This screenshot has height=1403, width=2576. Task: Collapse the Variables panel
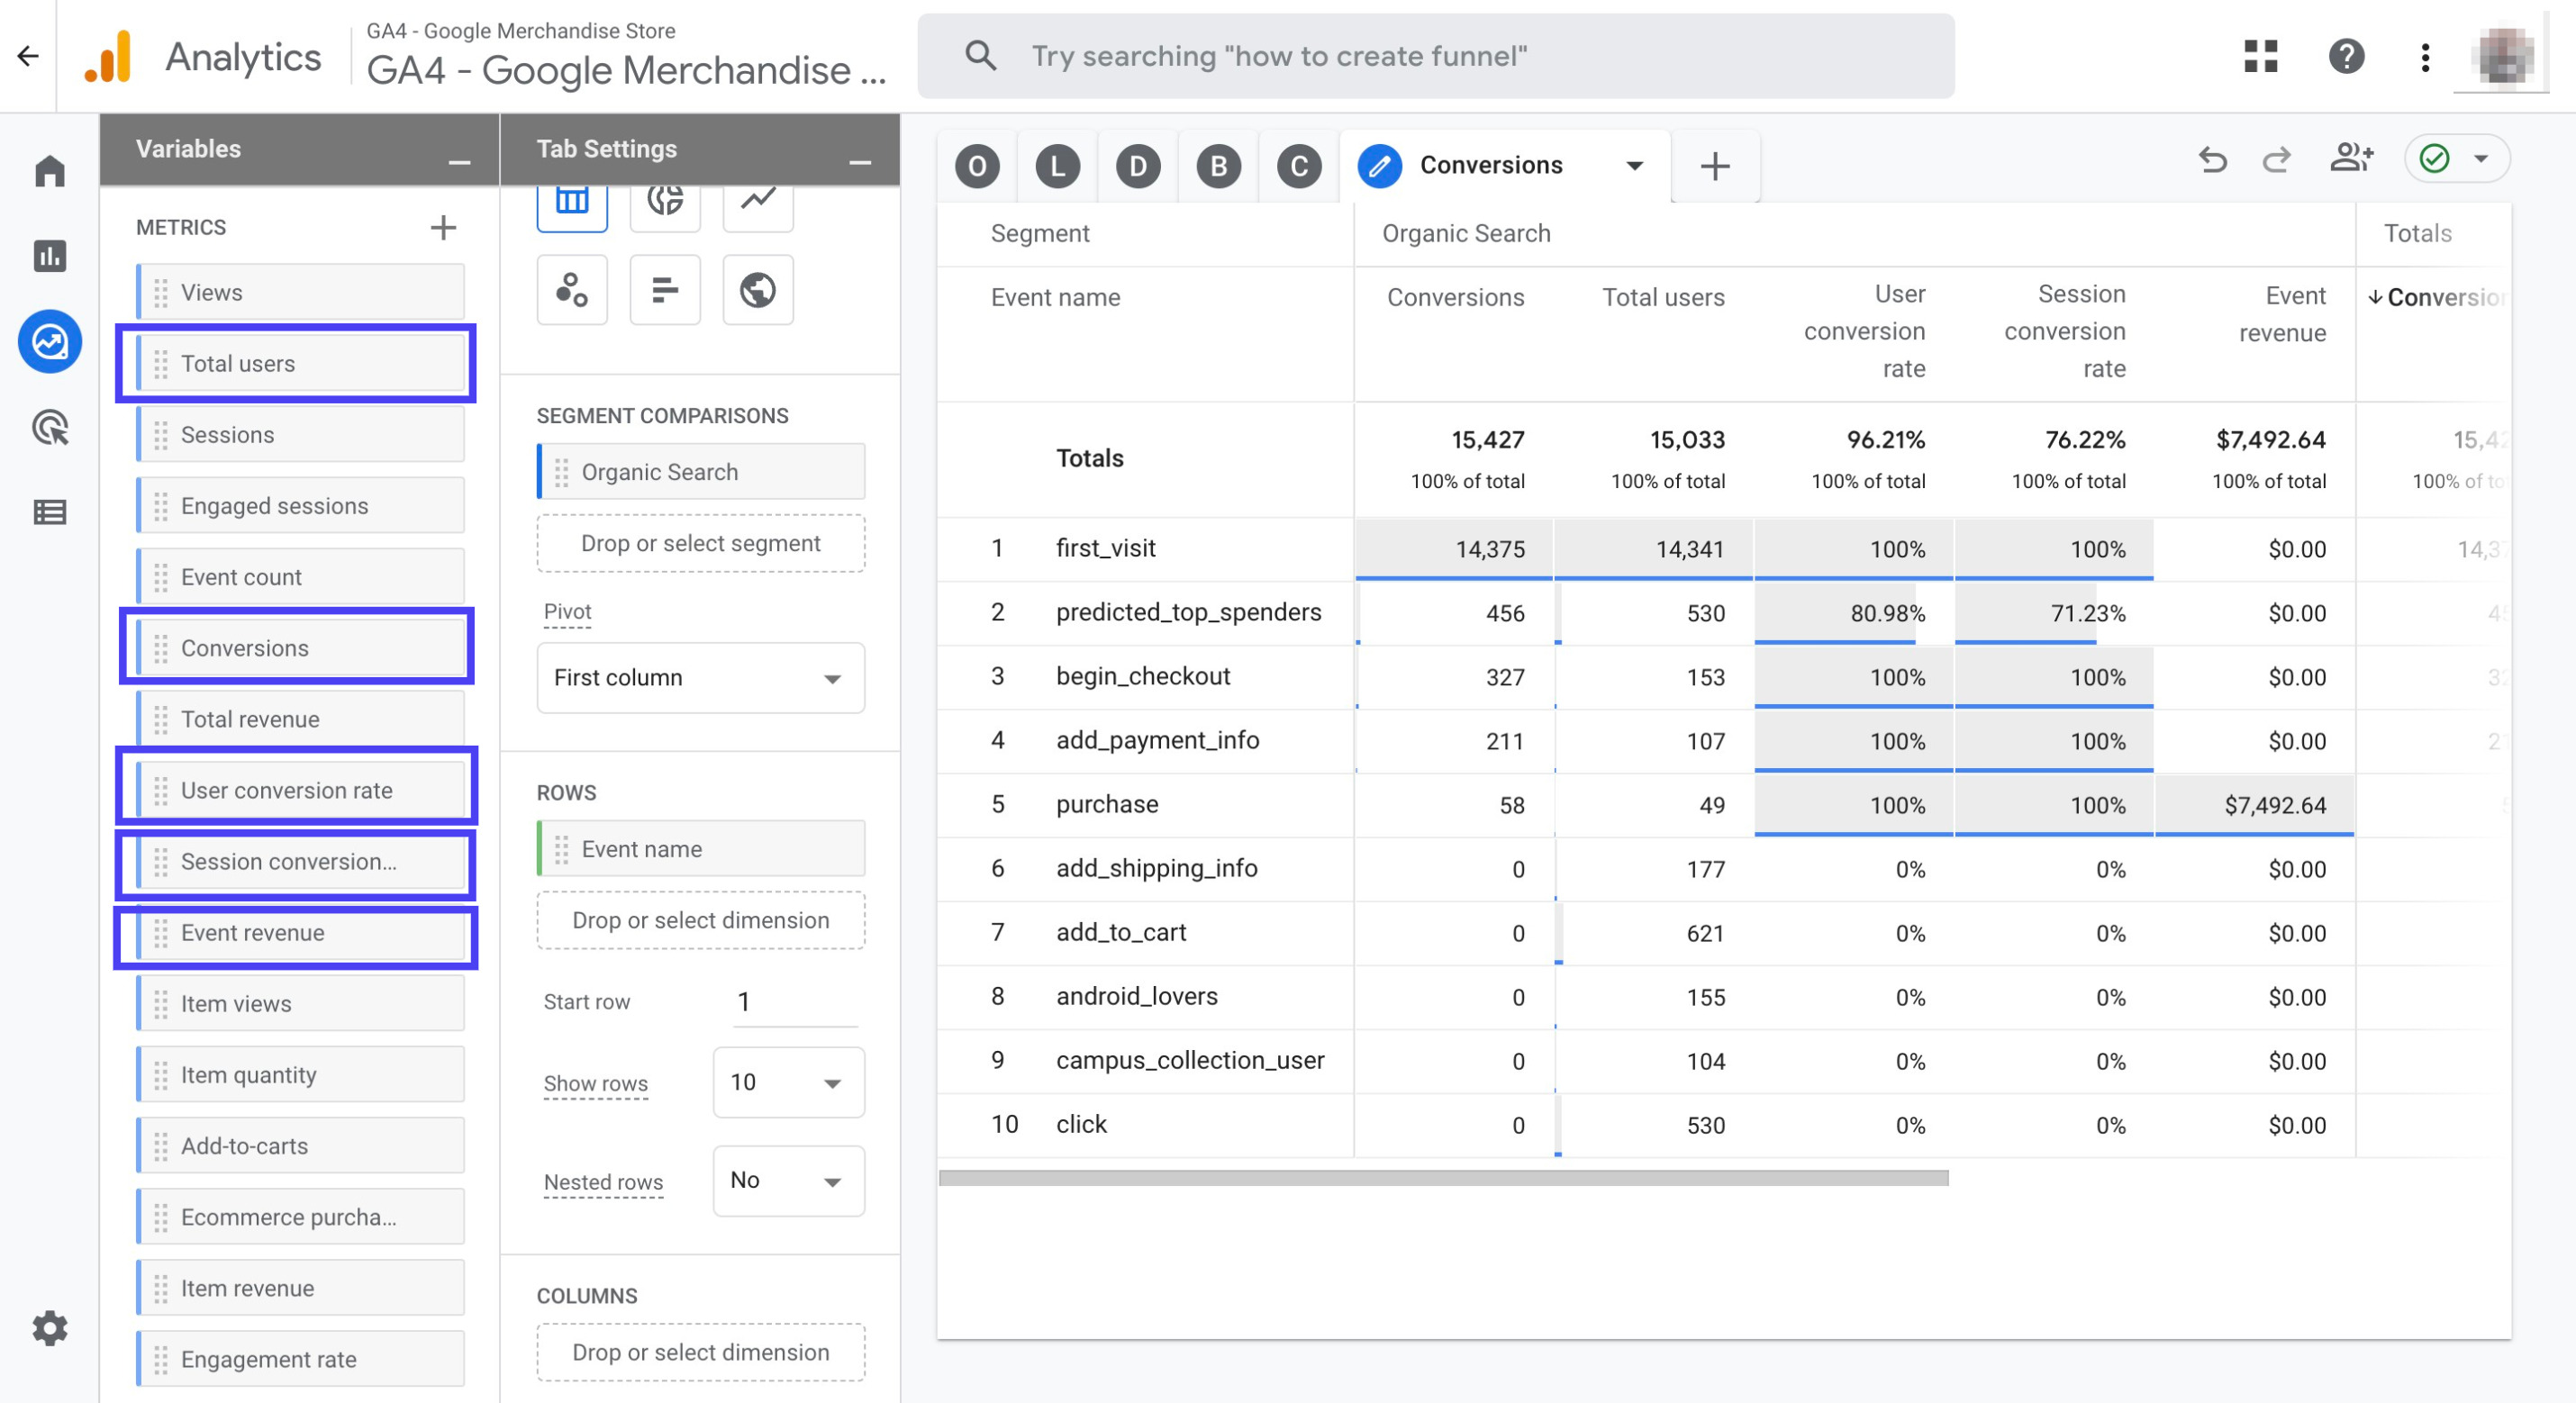point(459,162)
